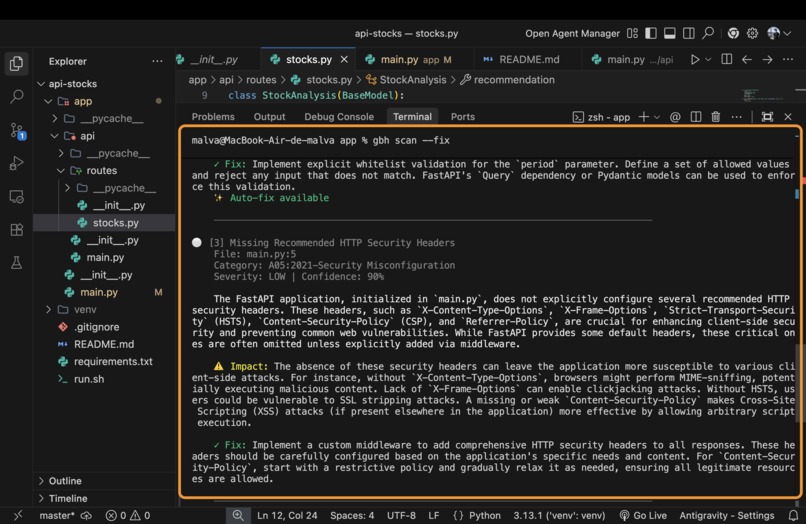Screen dimensions: 806x524
Task: Open new terminal dropdown chevron
Action: tap(657, 117)
